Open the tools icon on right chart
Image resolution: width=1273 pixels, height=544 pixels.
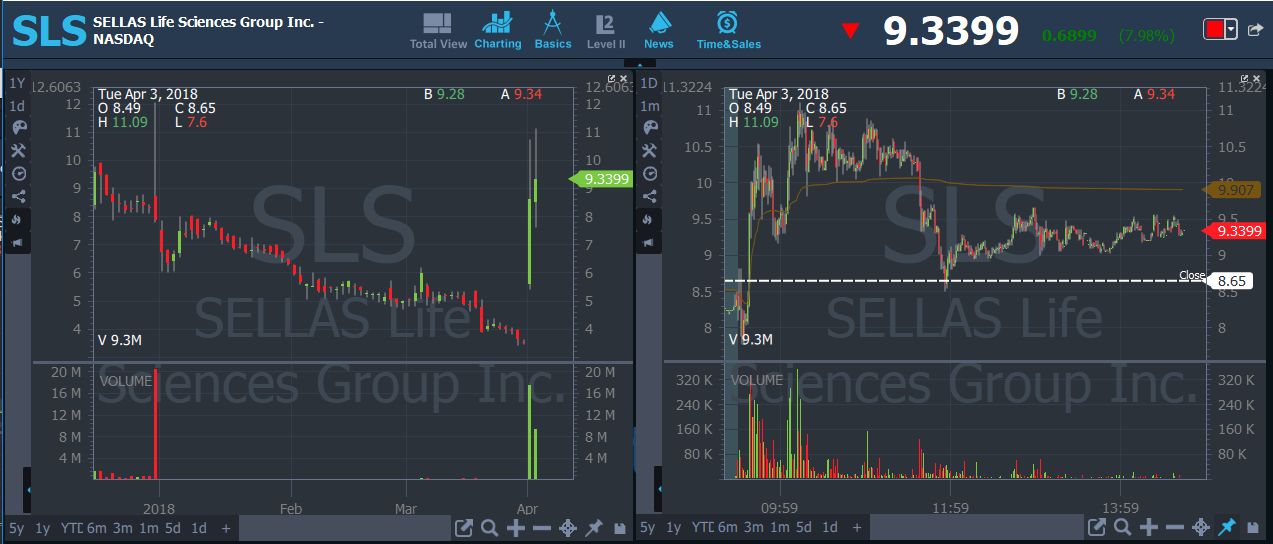649,151
